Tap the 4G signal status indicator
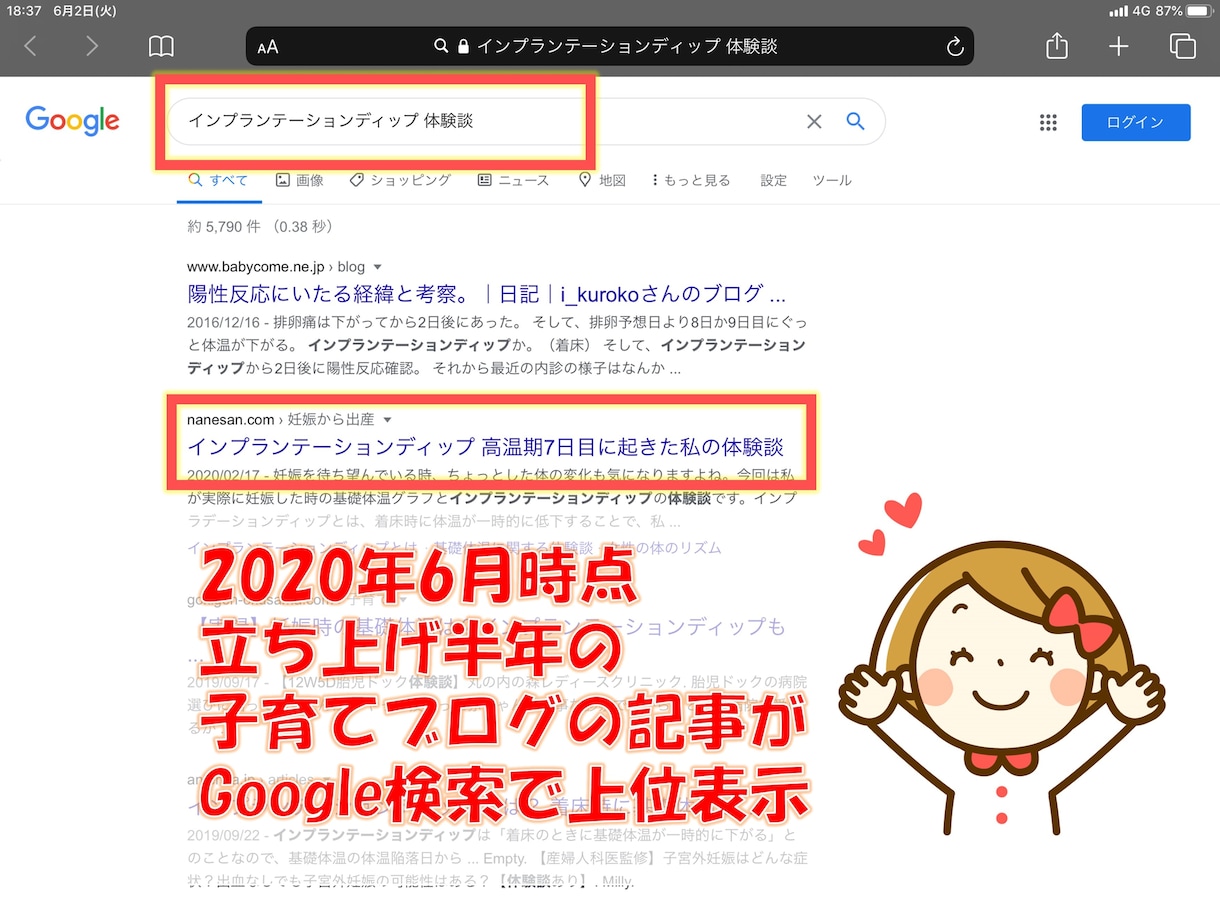Image resolution: width=1220 pixels, height=915 pixels. (1130, 11)
